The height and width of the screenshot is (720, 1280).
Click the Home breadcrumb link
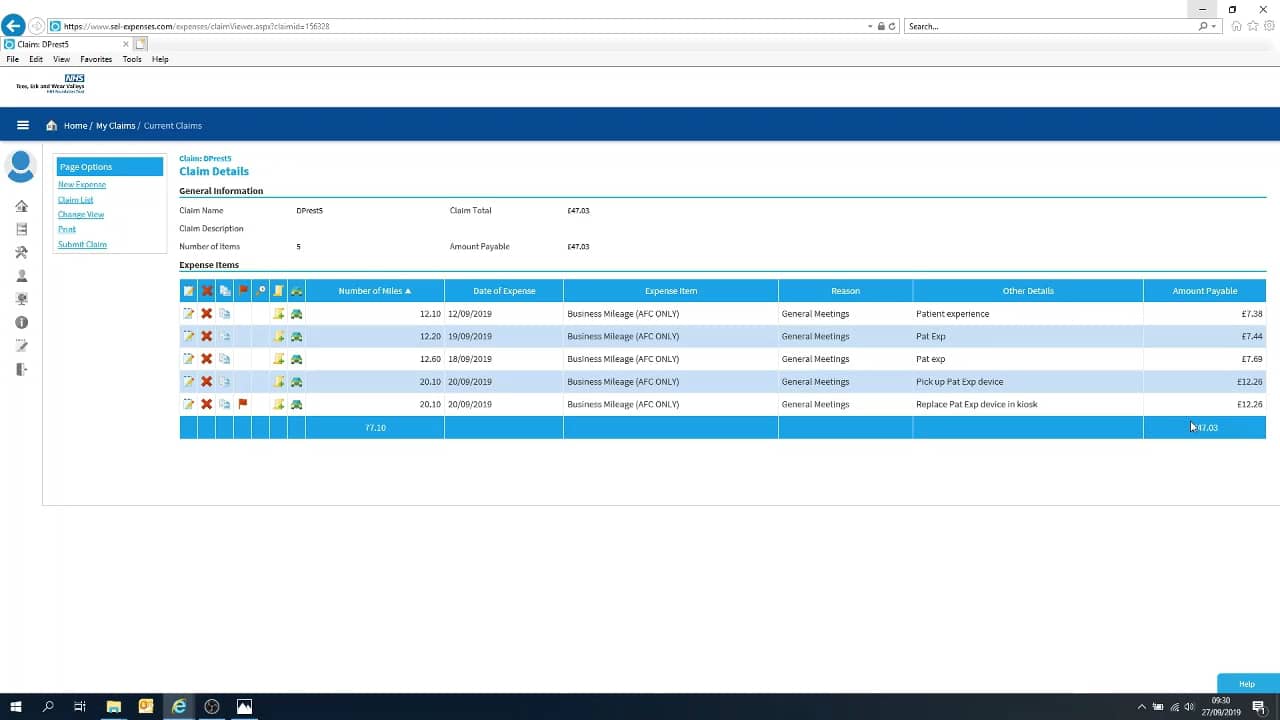pyautogui.click(x=75, y=126)
